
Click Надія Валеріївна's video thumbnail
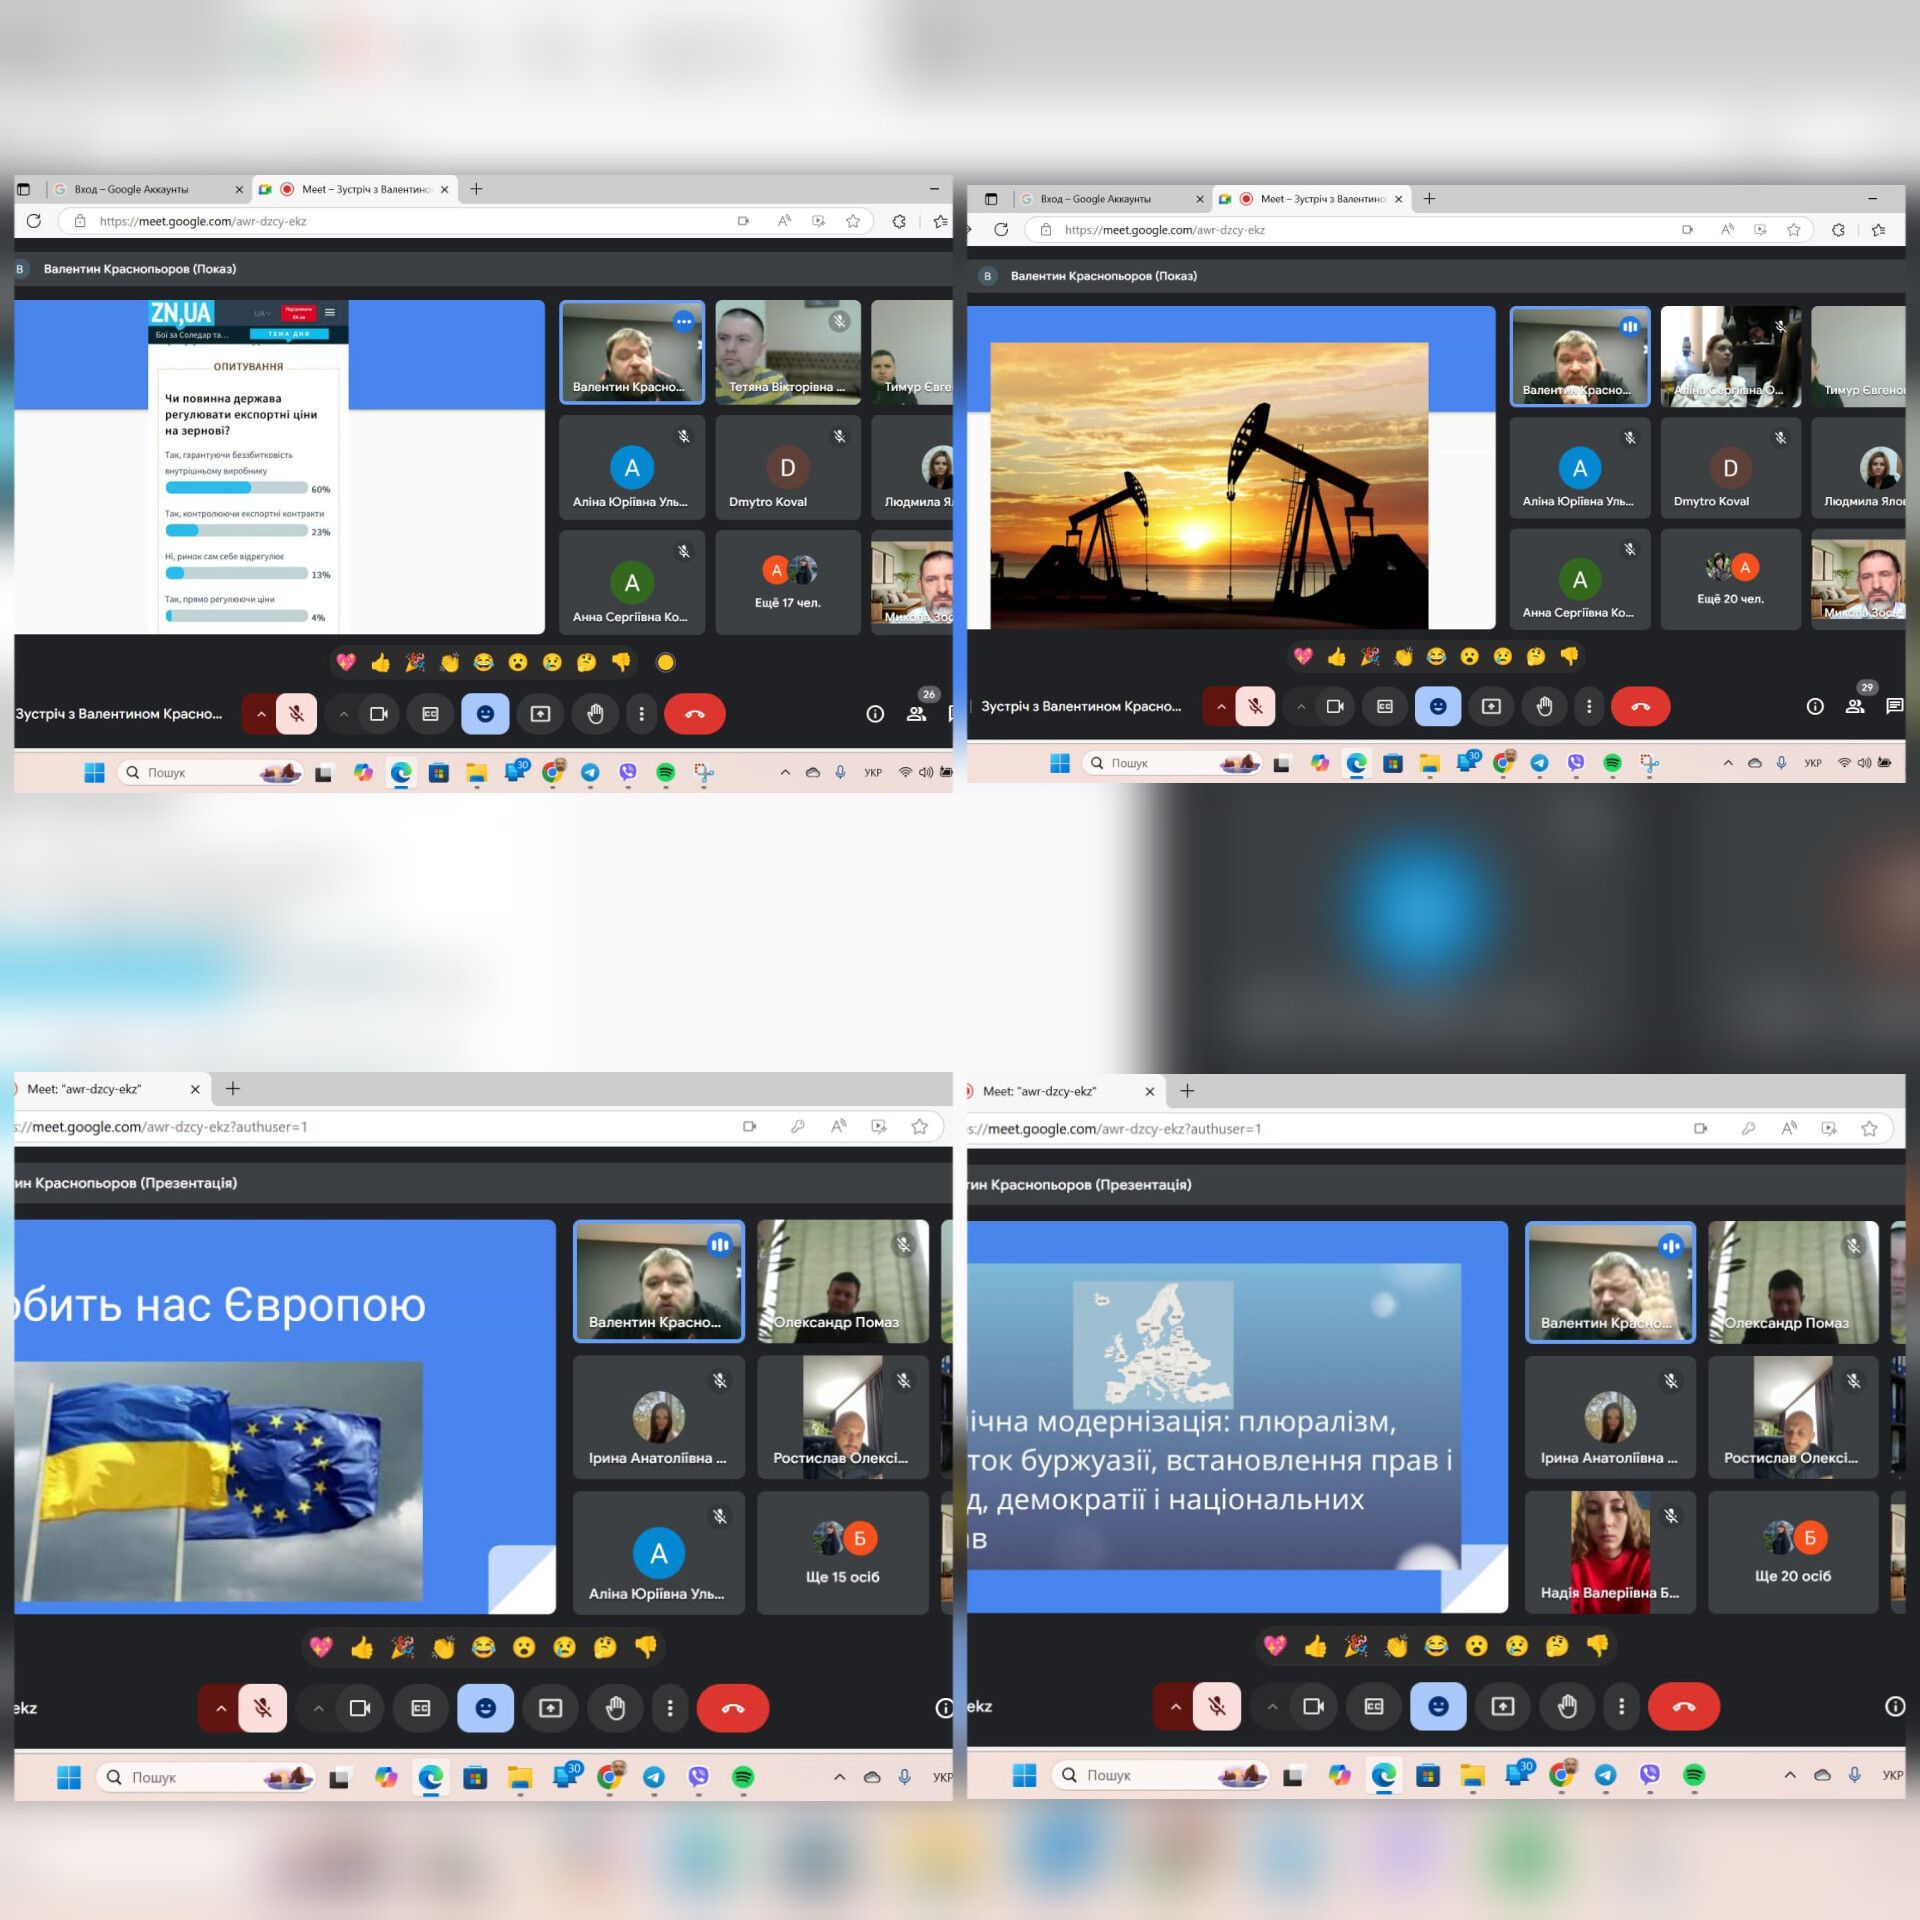point(1610,1552)
